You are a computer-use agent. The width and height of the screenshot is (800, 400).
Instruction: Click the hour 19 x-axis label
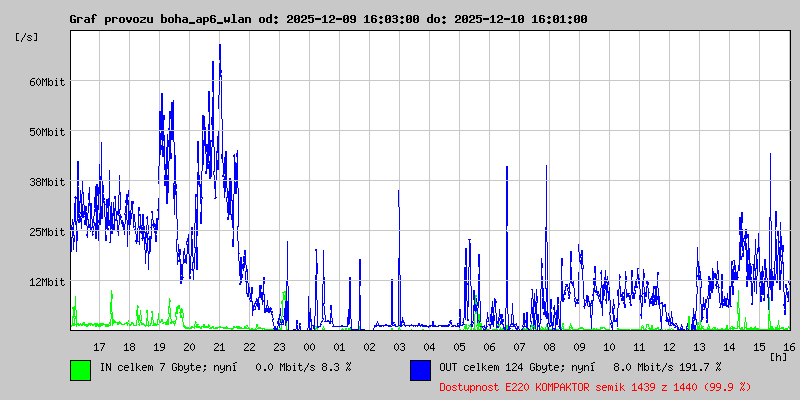(159, 347)
